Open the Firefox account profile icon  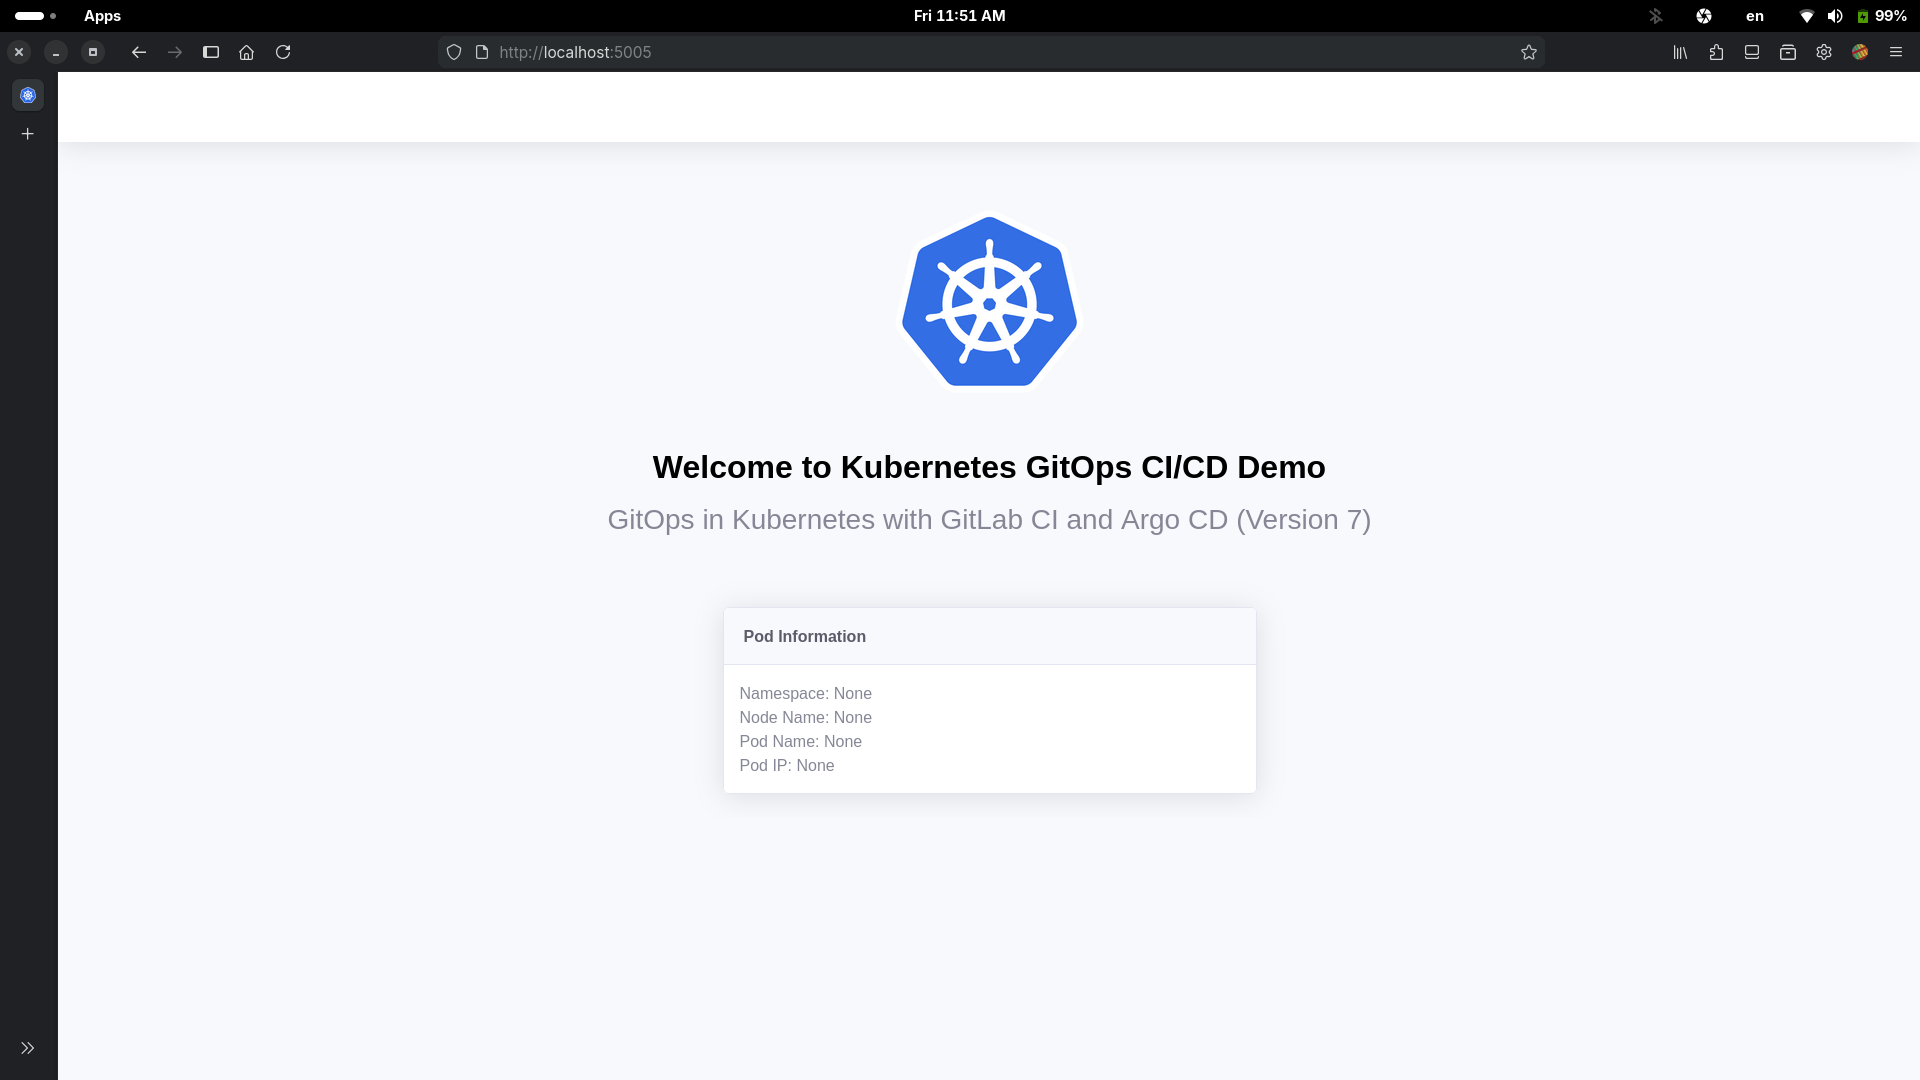point(1861,52)
